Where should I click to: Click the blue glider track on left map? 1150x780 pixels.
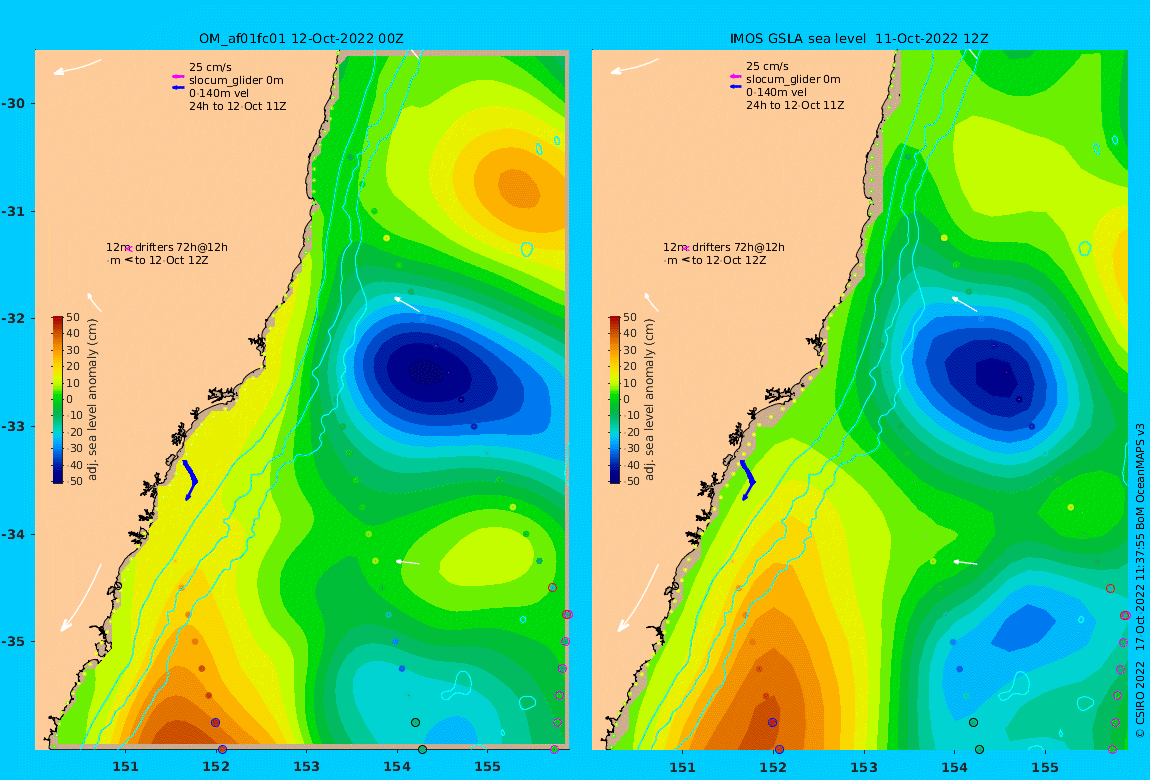click(x=191, y=479)
